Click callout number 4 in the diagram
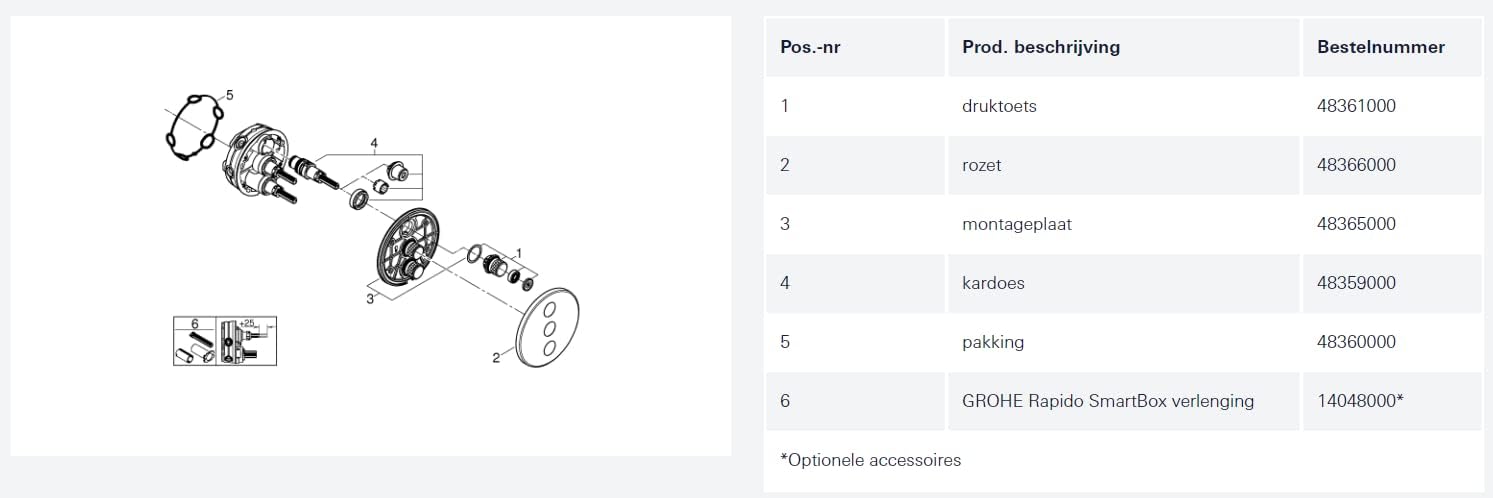This screenshot has width=1493, height=498. pyautogui.click(x=374, y=144)
